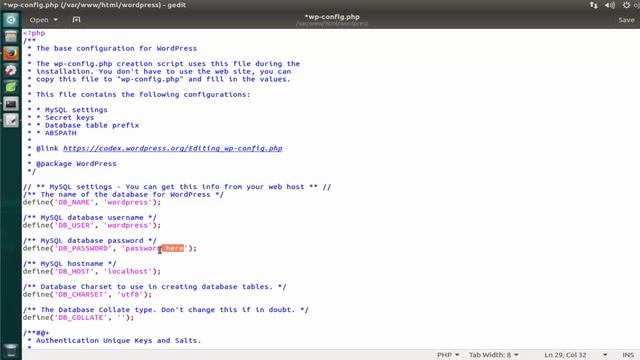Viewport: 640px width, 360px height.
Task: Click the '<?php' opening tag
Action: point(34,33)
